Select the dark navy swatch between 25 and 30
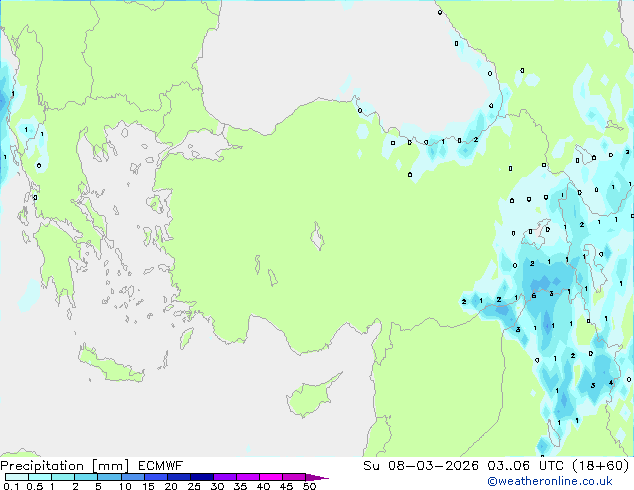 [201, 477]
